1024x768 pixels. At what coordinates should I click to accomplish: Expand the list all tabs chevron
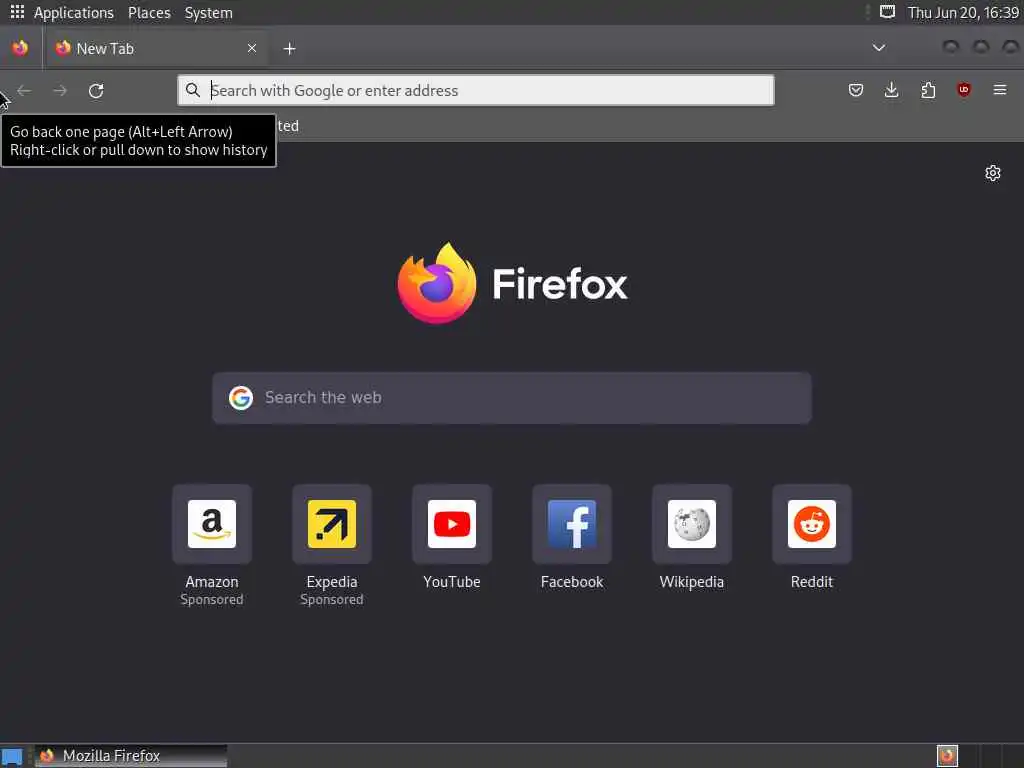[x=879, y=48]
